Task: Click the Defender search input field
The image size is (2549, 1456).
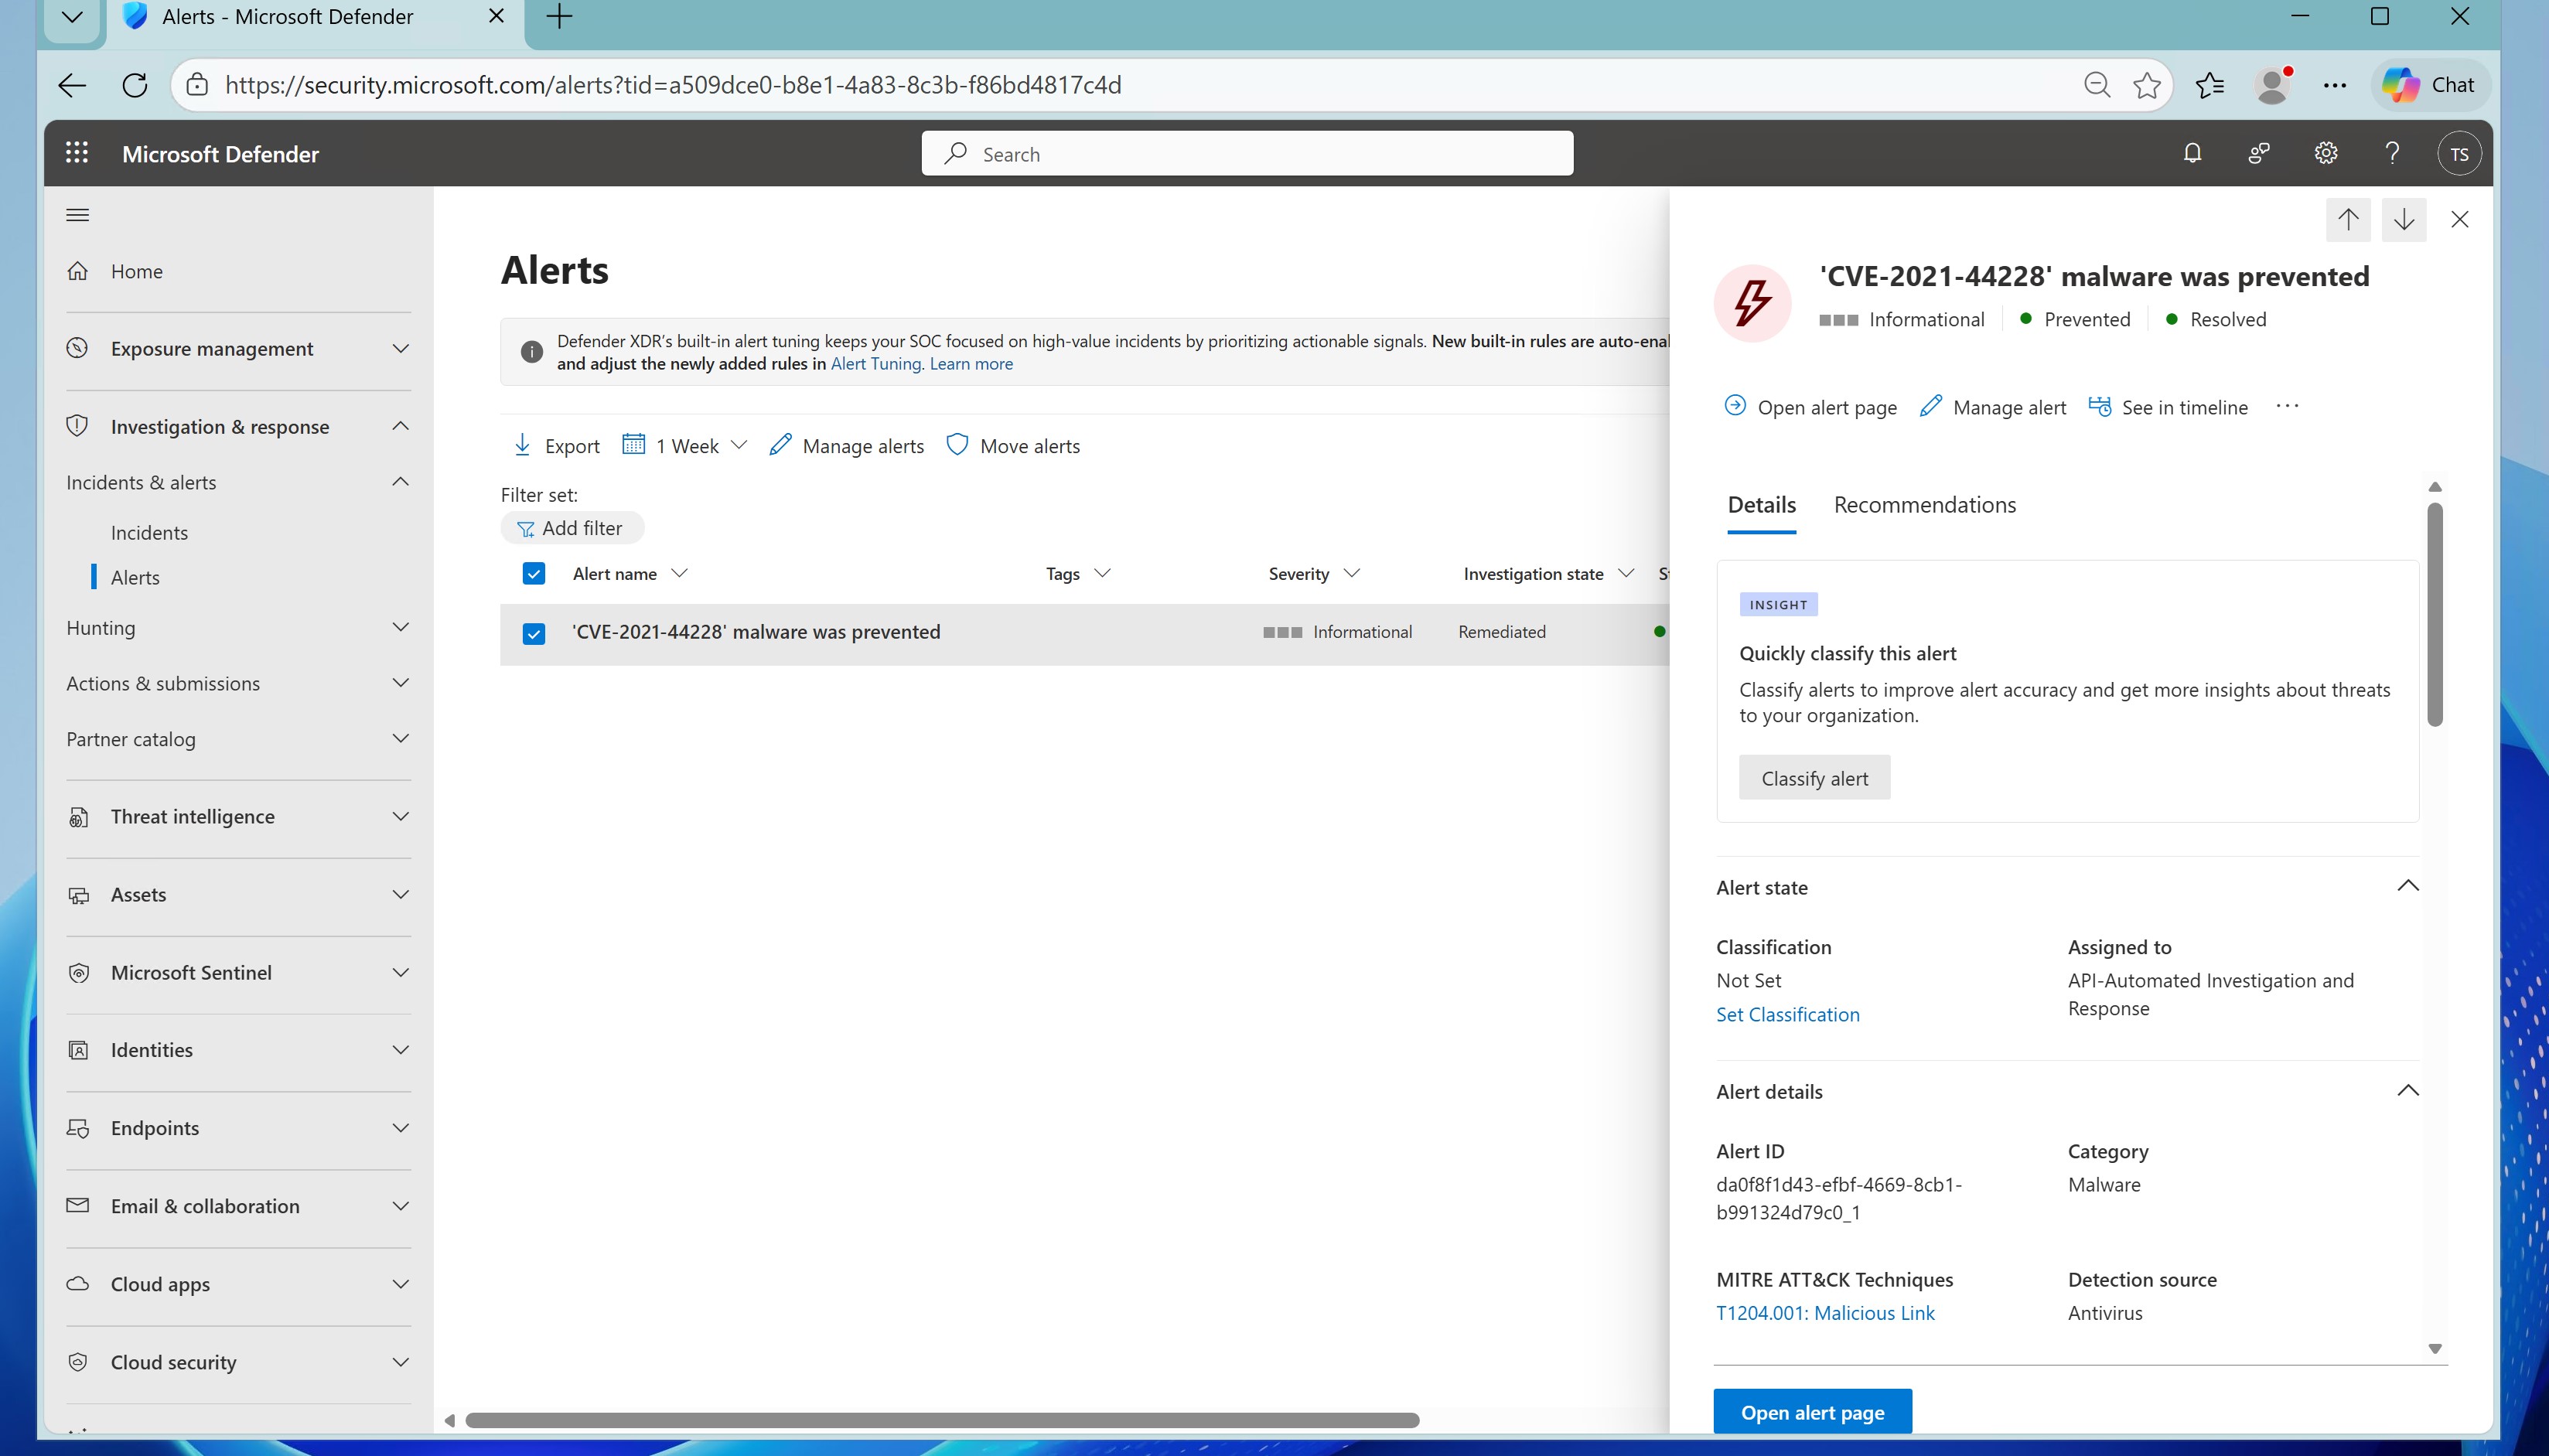Action: pos(1246,154)
